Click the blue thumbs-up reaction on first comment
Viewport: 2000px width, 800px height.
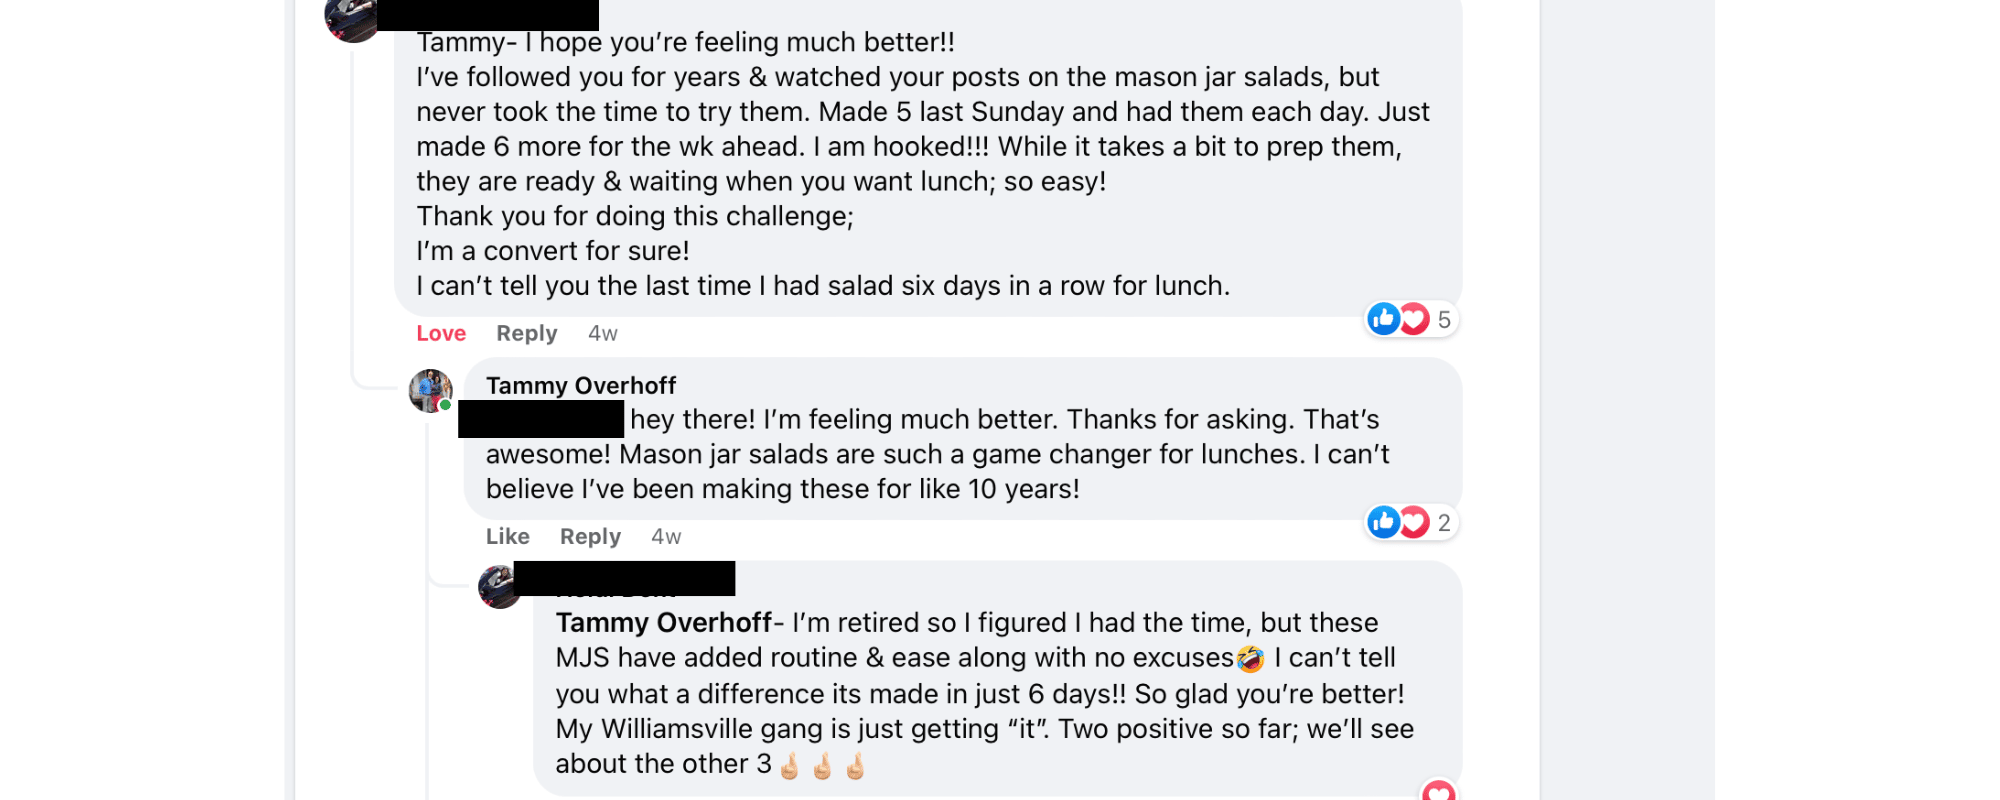[x=1384, y=319]
